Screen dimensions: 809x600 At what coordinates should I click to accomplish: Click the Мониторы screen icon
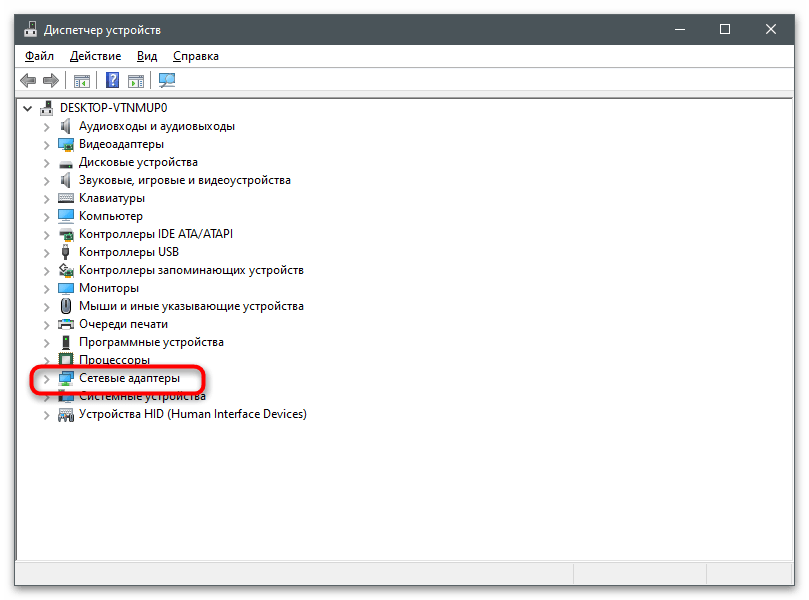[x=66, y=288]
